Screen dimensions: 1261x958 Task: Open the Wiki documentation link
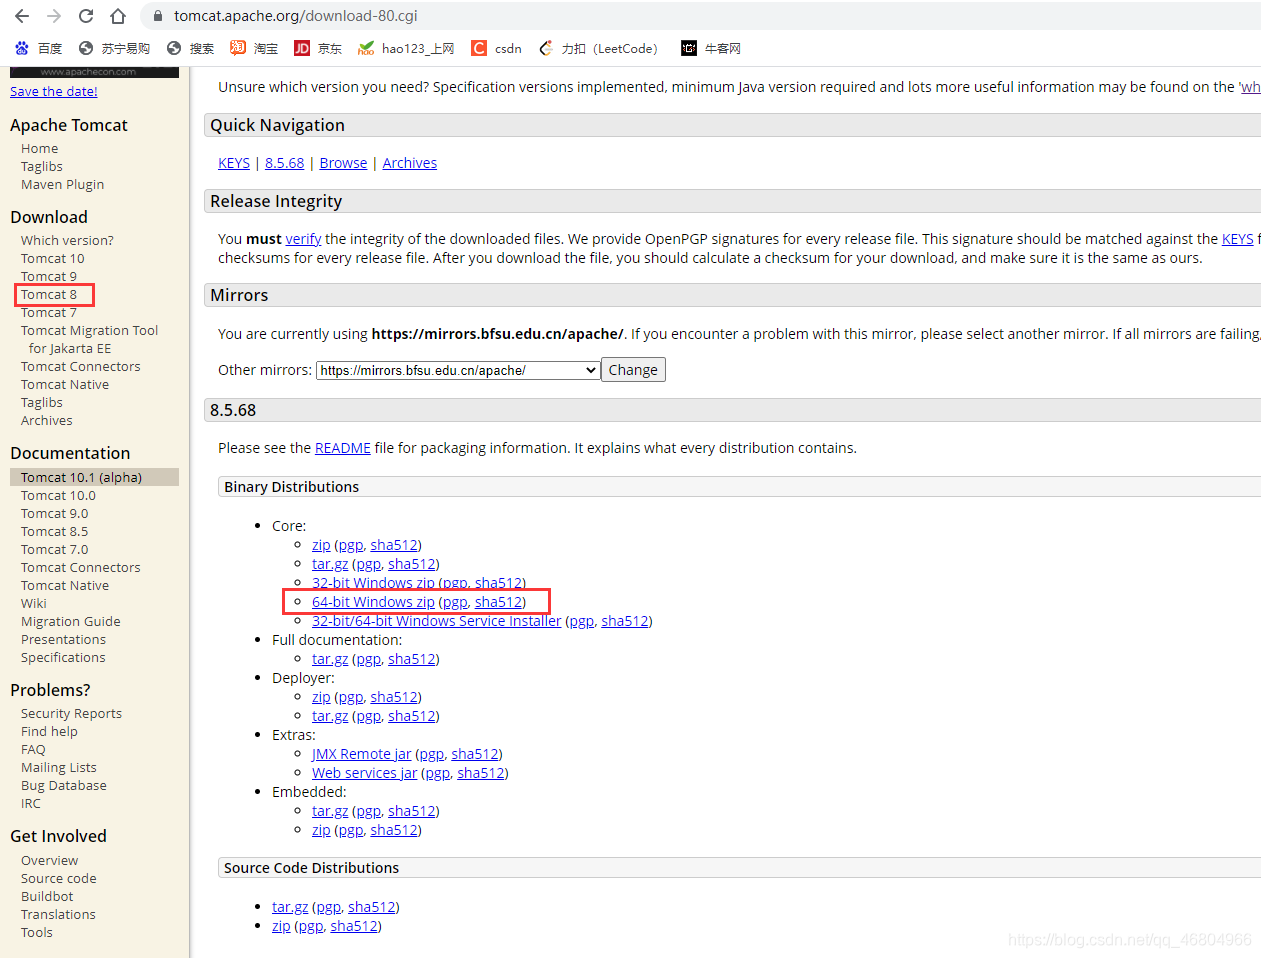point(33,603)
